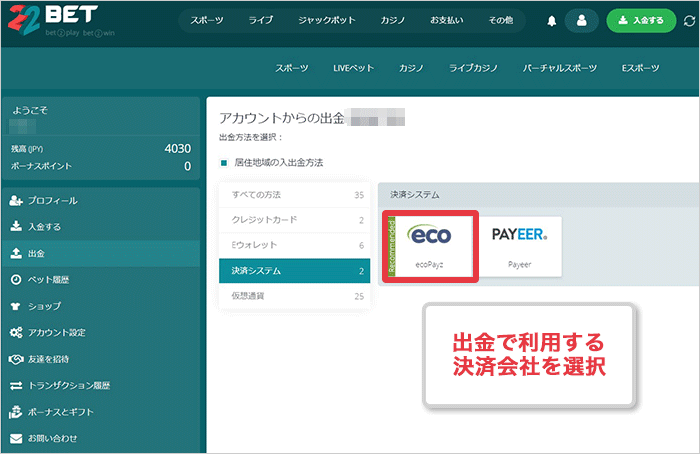Open ジャックポット in the top navigation
The width and height of the screenshot is (700, 454).
[x=327, y=21]
